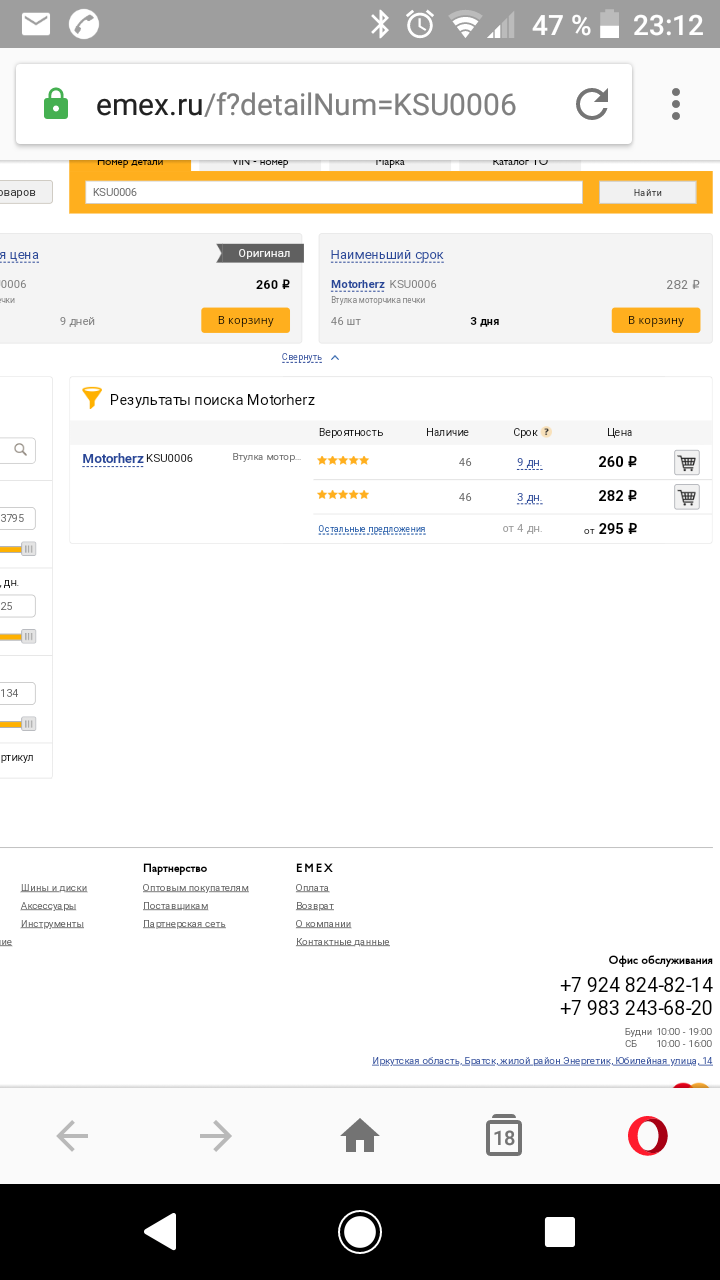Open the Возврат footer link
This screenshot has height=1280, width=720.
(315, 906)
